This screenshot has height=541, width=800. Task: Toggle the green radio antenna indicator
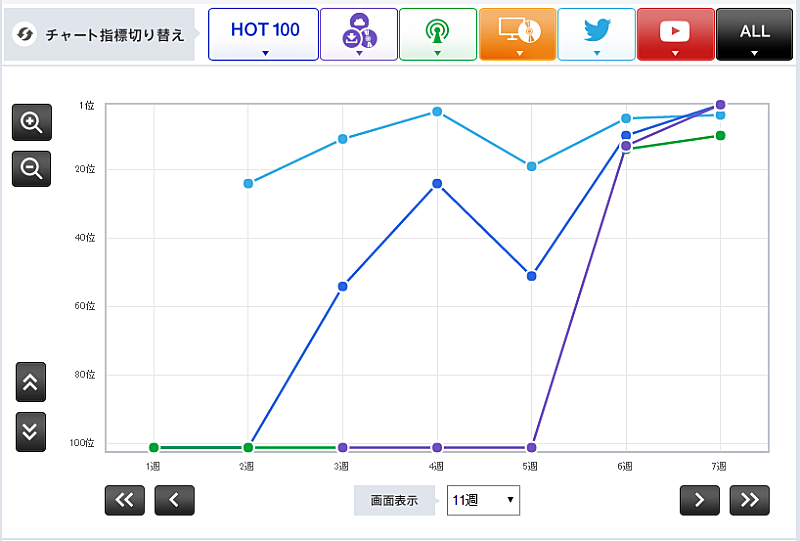tap(437, 32)
